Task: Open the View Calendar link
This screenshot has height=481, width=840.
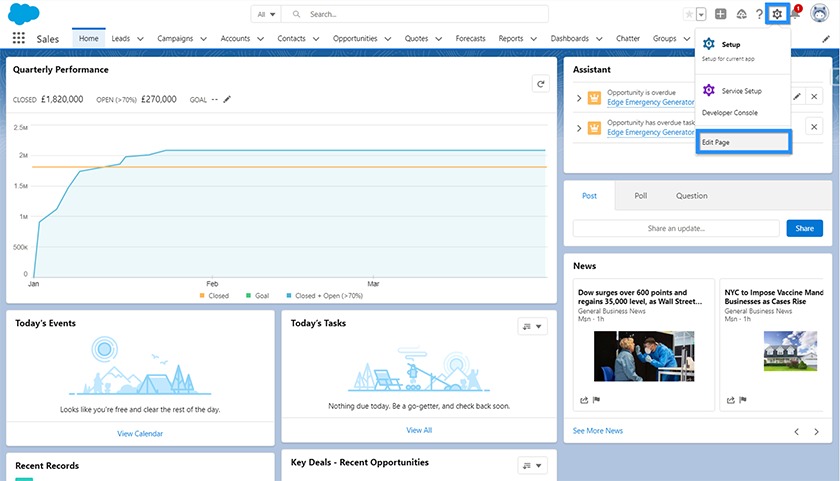Action: pyautogui.click(x=140, y=433)
